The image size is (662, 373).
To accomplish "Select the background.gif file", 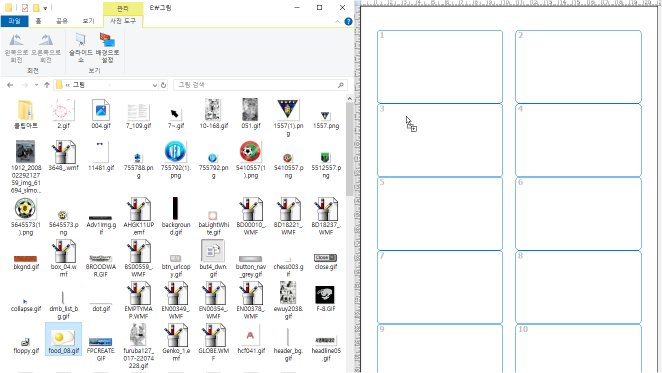I will [176, 217].
